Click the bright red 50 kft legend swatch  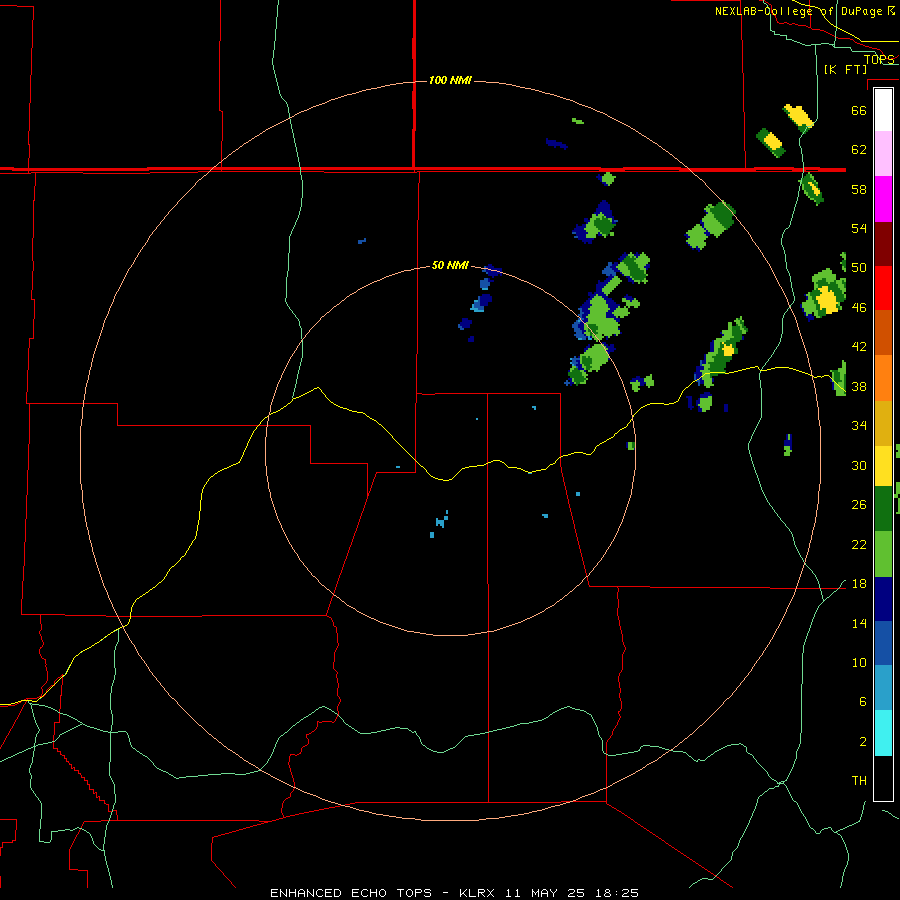click(x=883, y=288)
